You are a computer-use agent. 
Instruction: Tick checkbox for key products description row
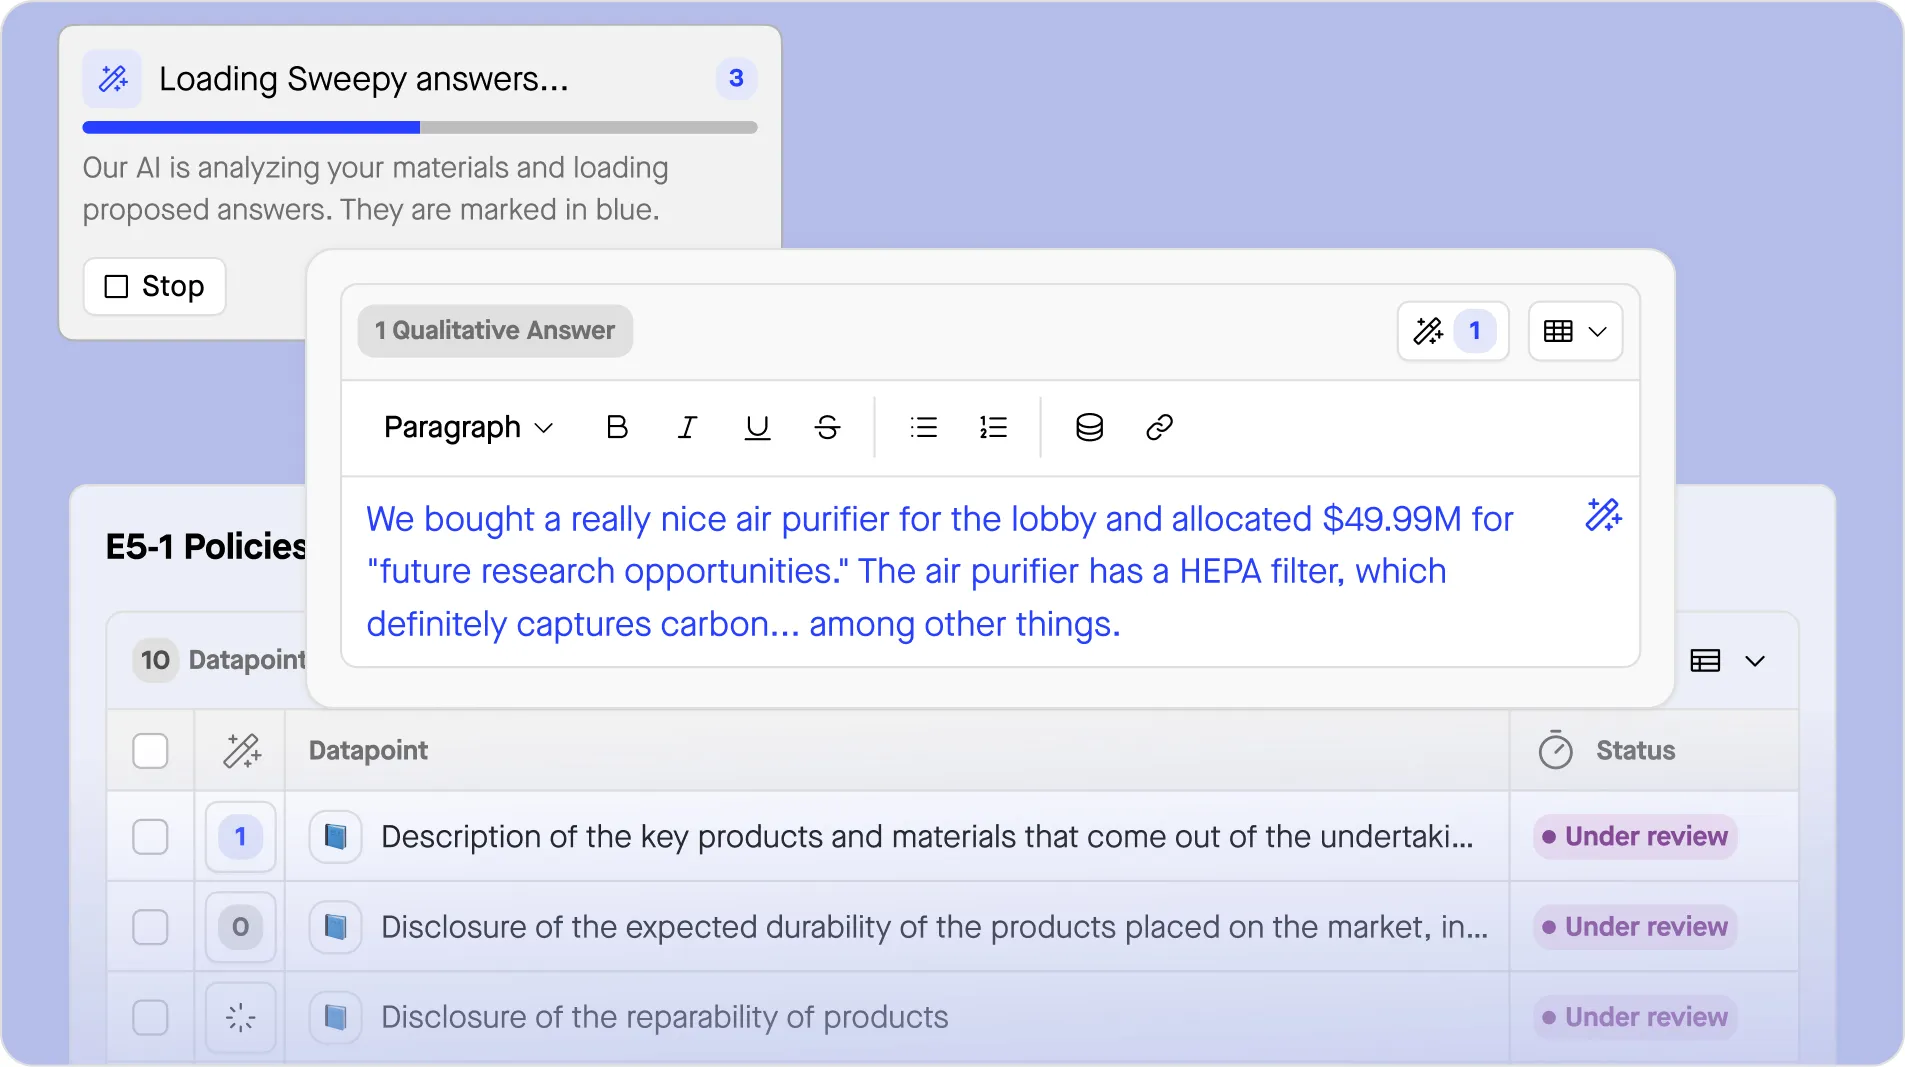pos(150,837)
